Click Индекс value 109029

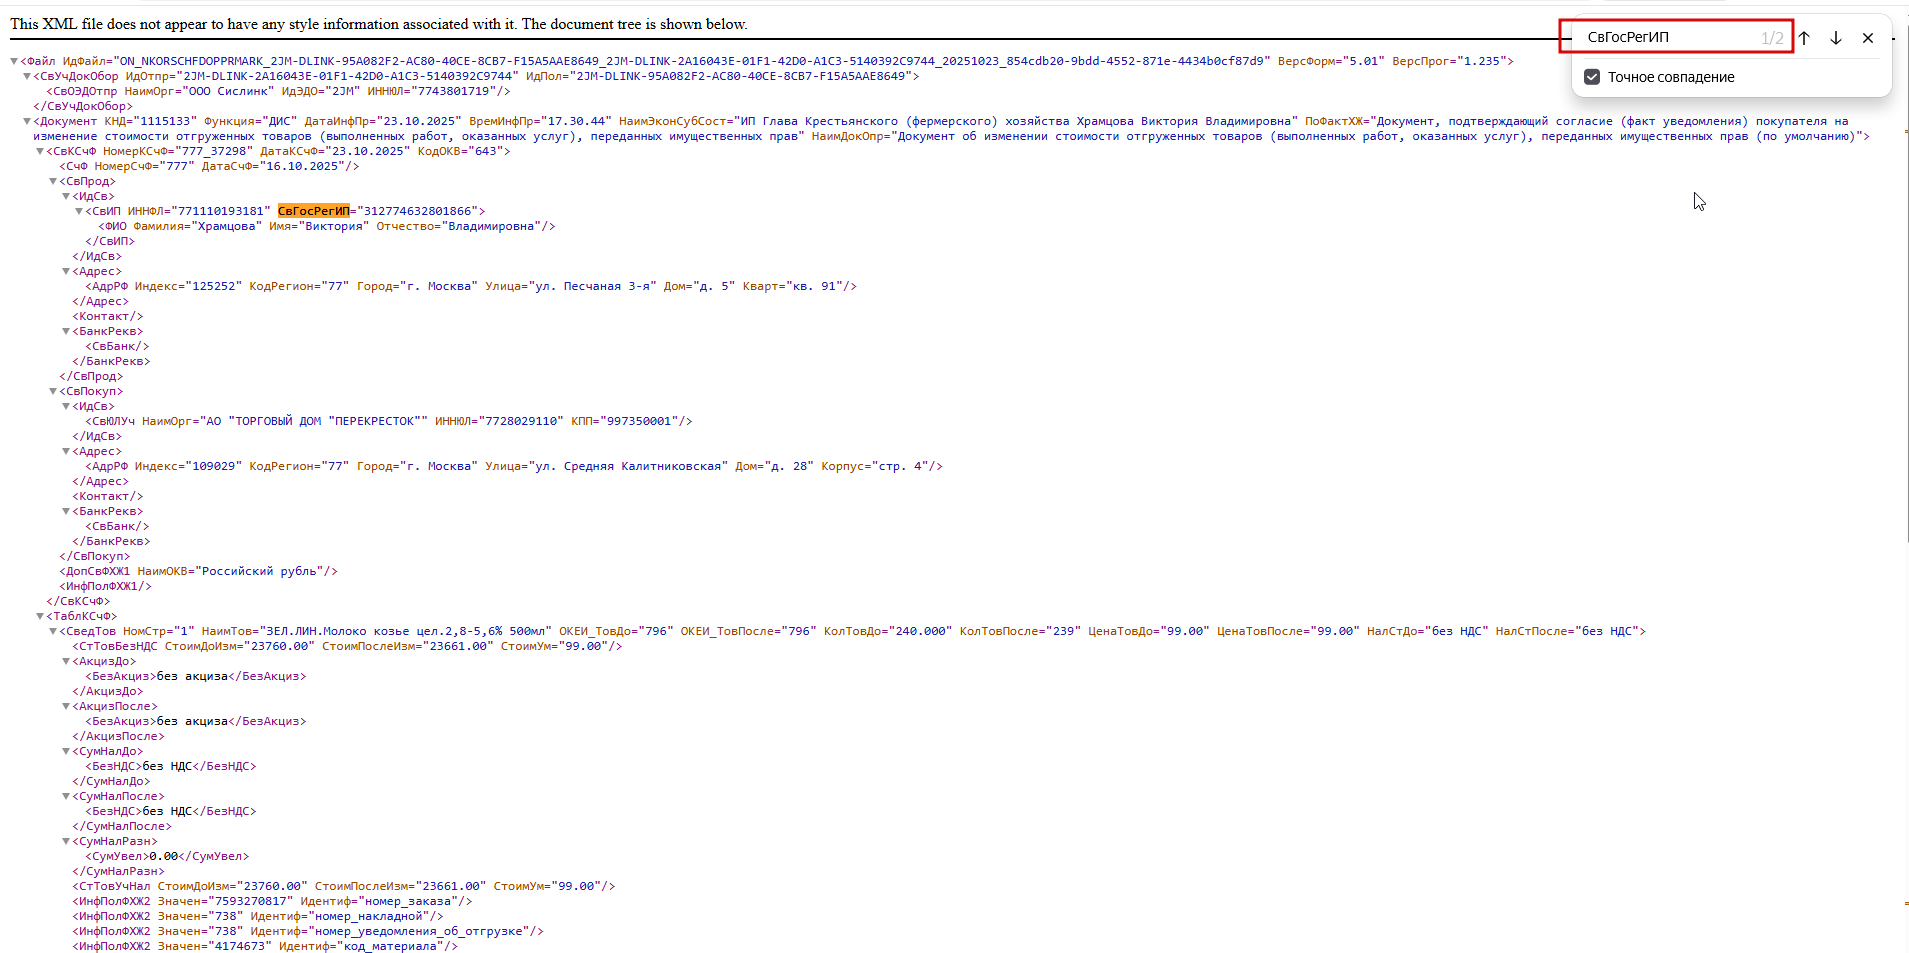pyautogui.click(x=214, y=466)
